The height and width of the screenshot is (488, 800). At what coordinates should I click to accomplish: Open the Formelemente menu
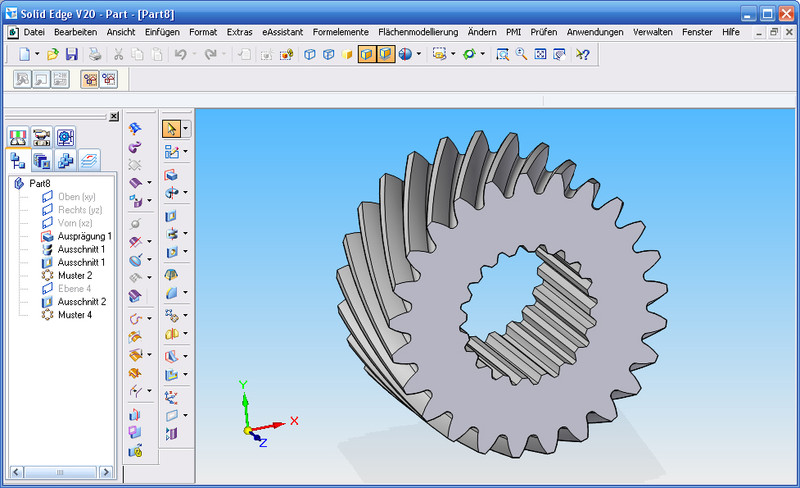pos(340,32)
